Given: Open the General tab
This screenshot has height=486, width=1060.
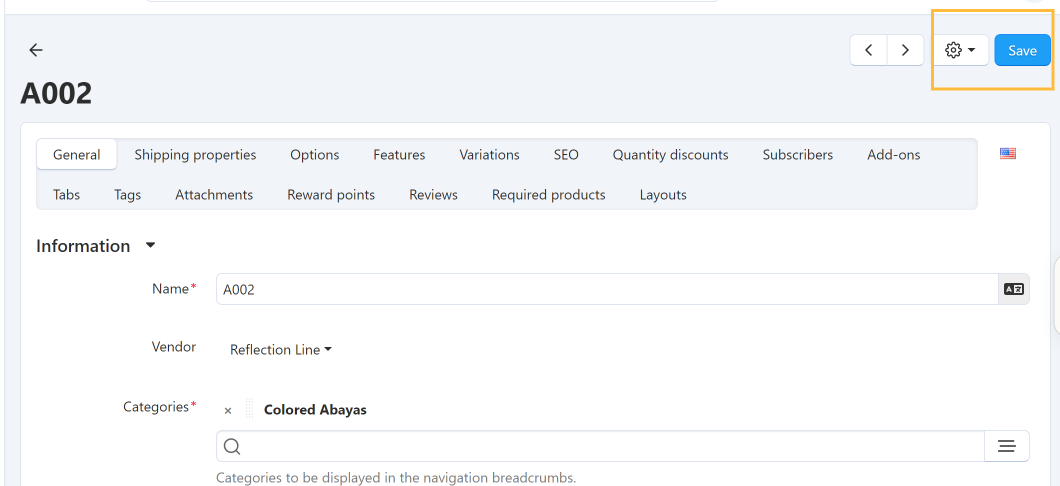Looking at the screenshot, I should point(76,155).
